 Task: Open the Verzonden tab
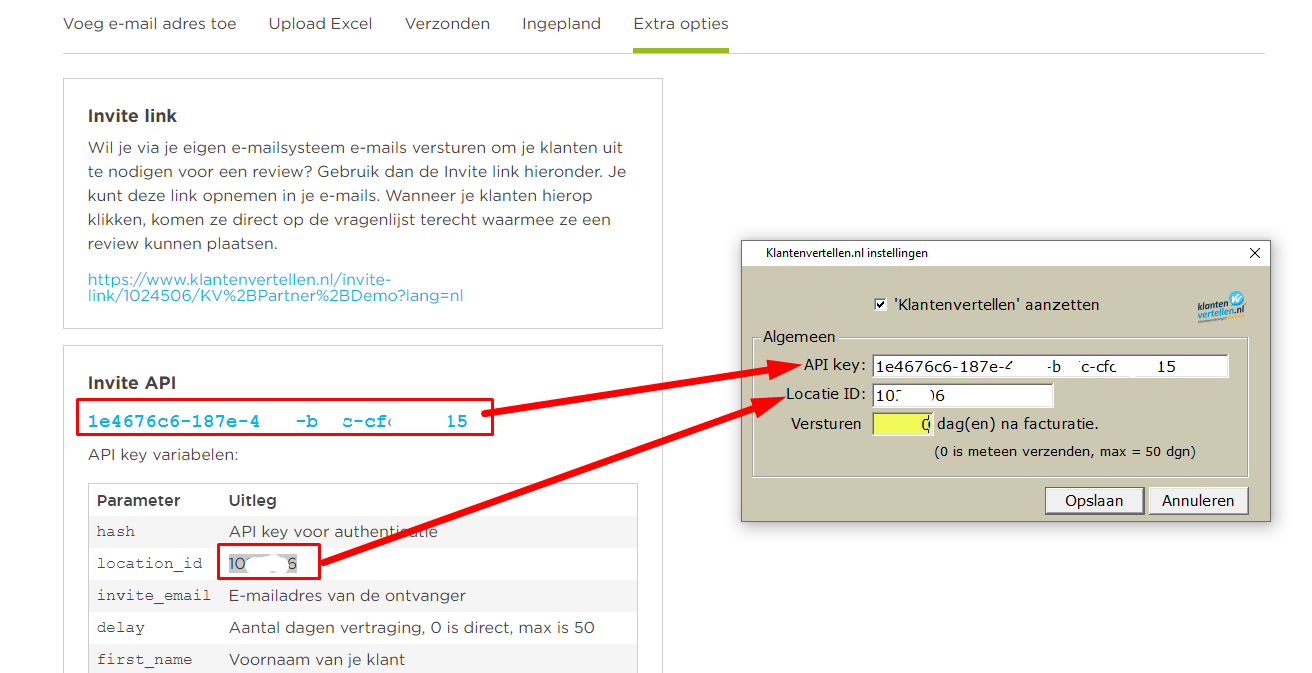point(447,24)
